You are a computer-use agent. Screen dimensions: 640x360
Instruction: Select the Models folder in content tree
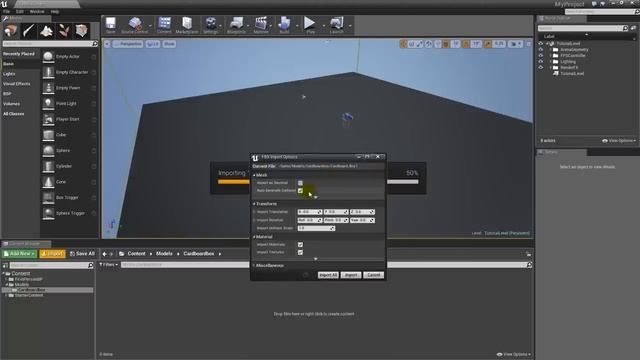22,284
